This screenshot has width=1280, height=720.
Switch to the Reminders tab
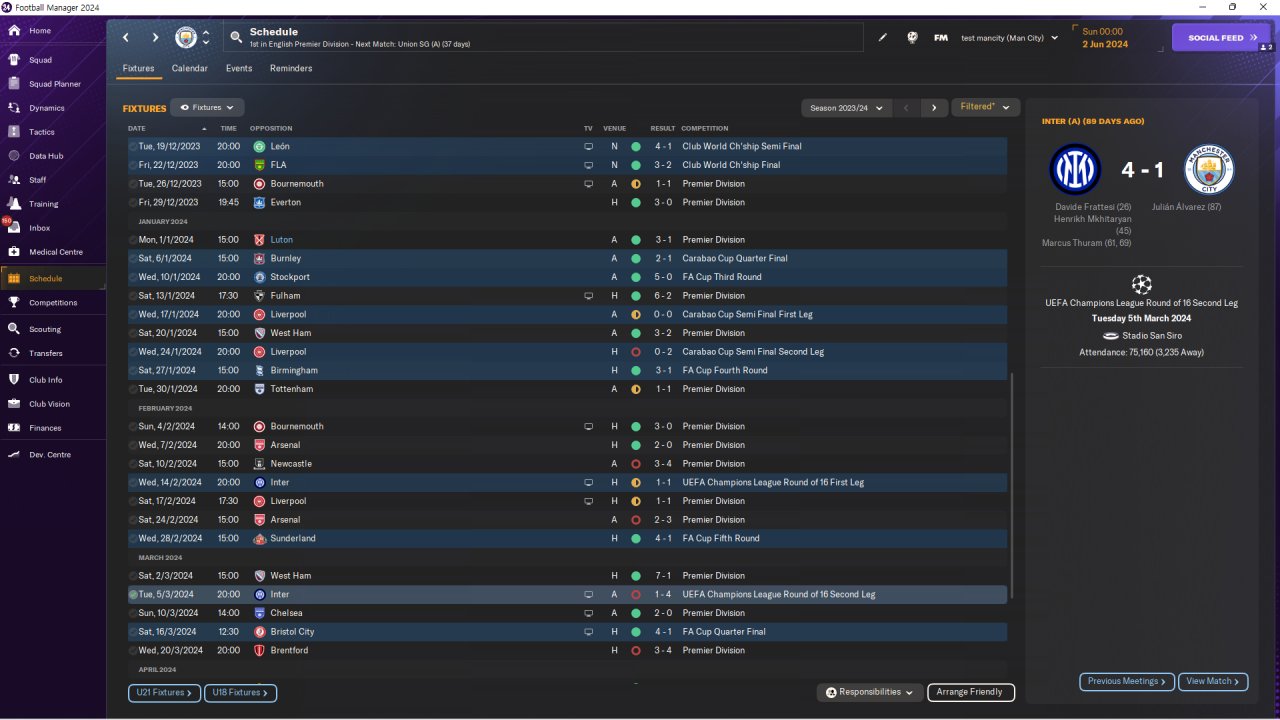pos(291,69)
